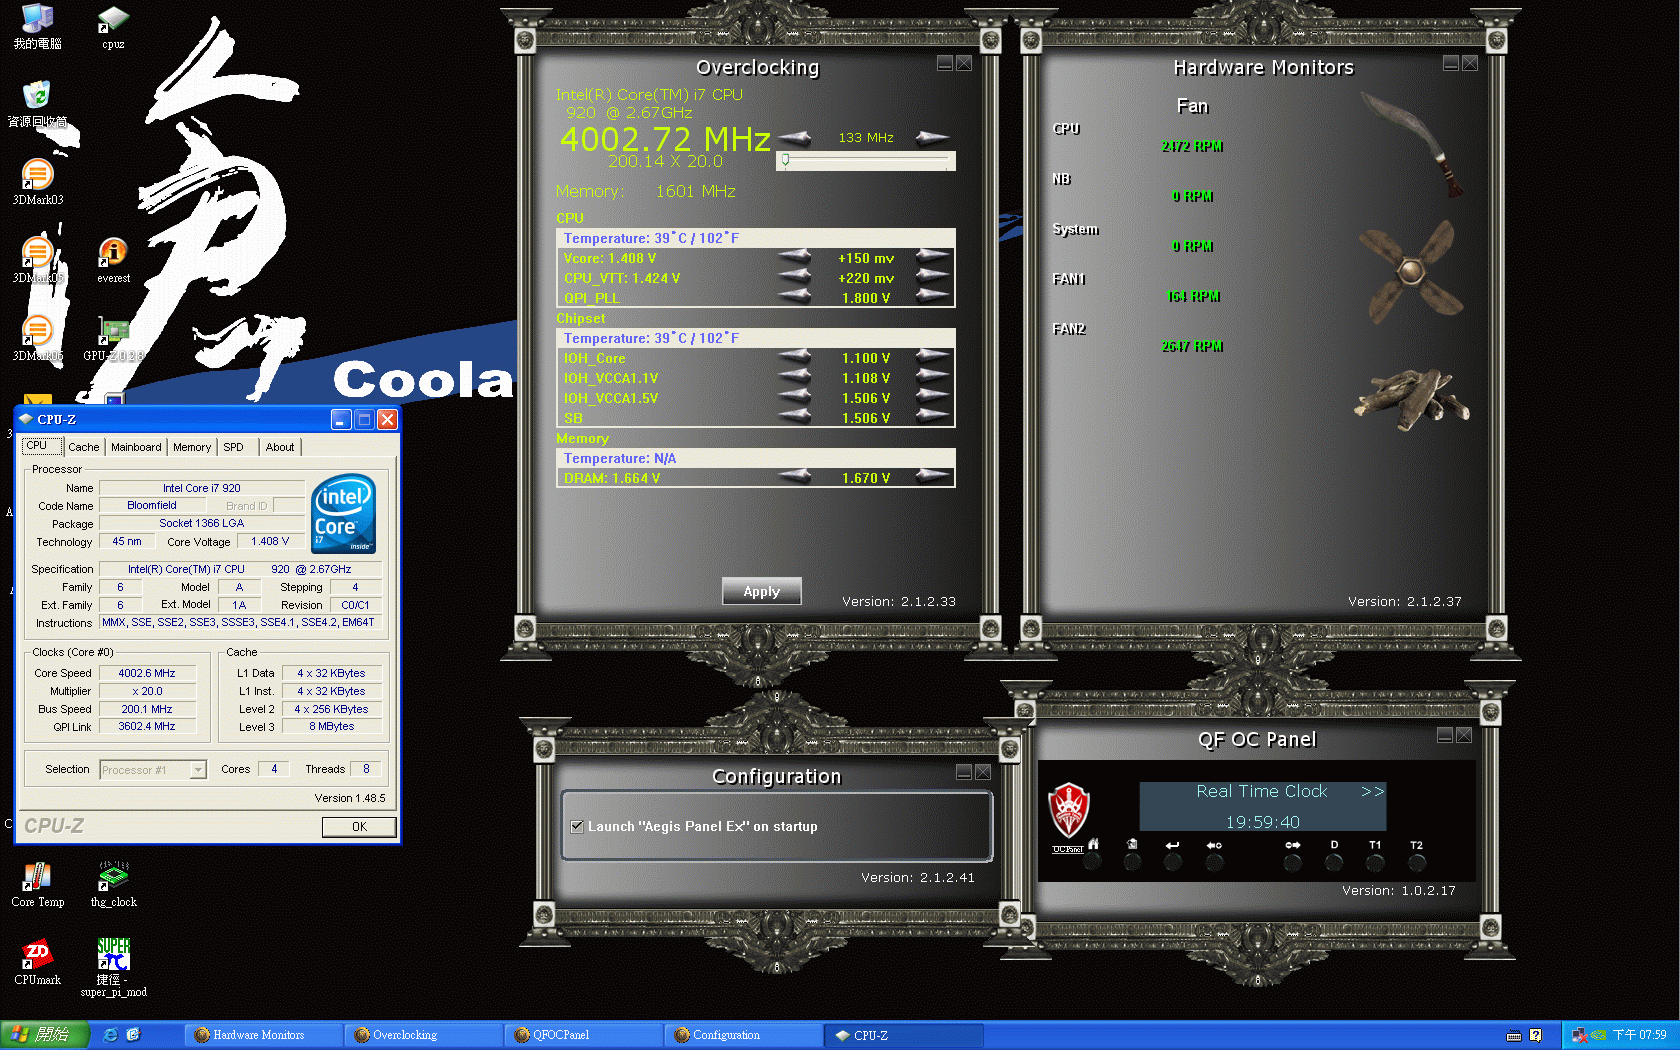Launch CPUmark desktop shortcut
This screenshot has height=1050, width=1680.
coord(37,962)
